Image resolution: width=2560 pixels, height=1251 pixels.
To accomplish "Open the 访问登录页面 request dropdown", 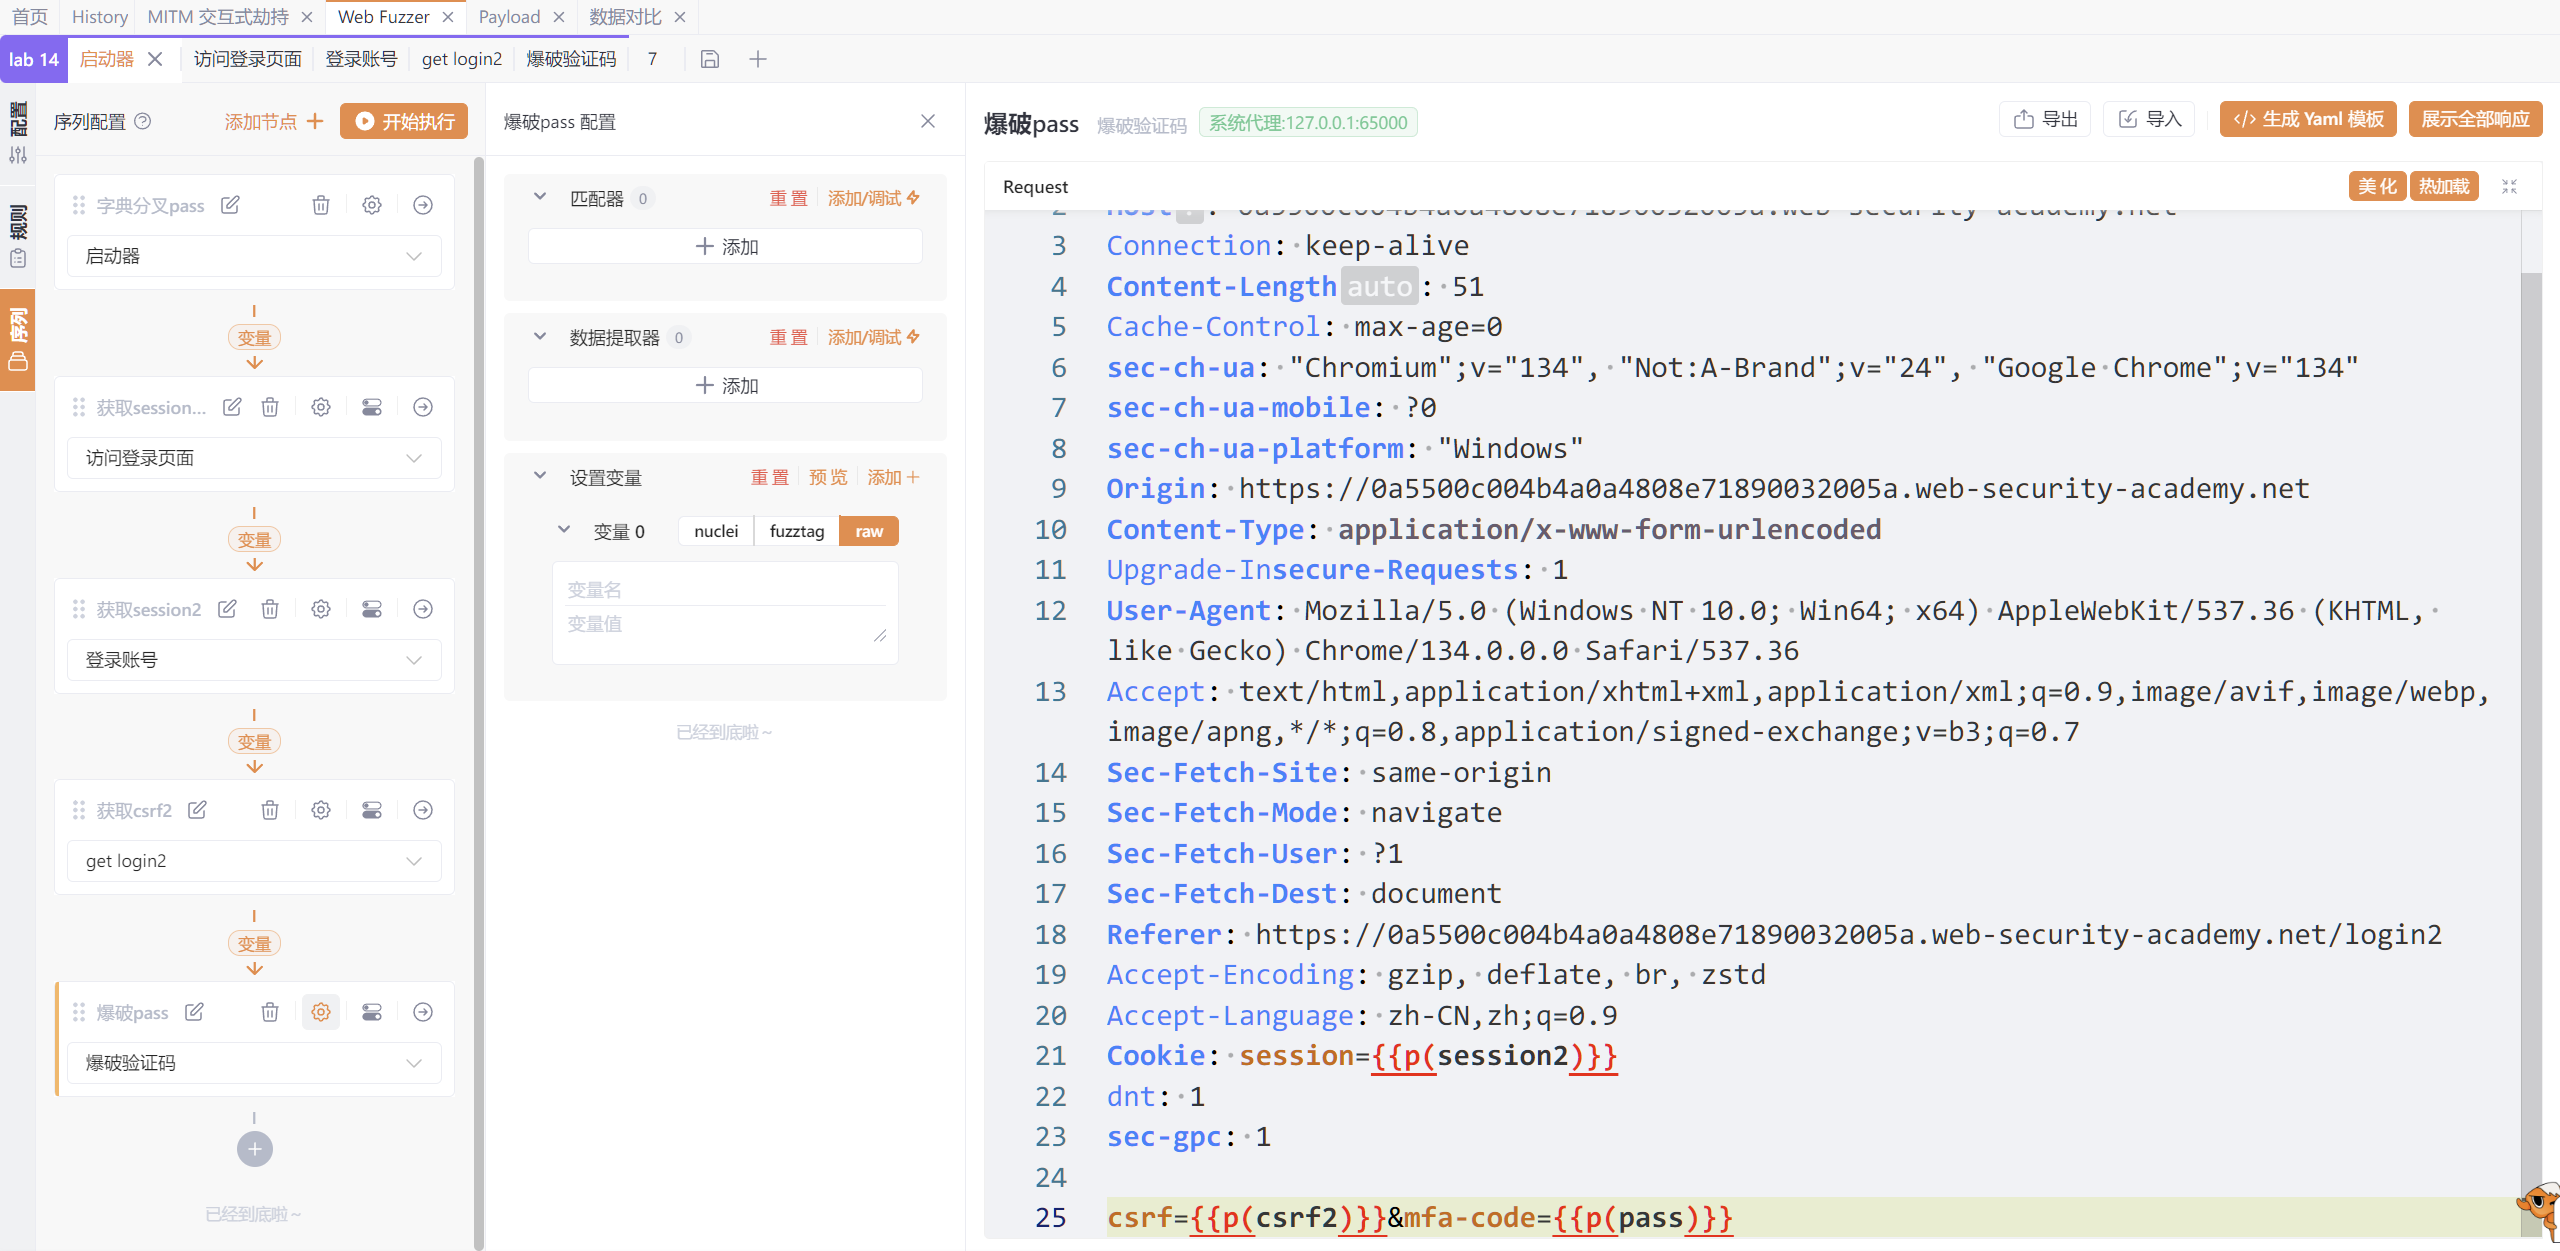I will pyautogui.click(x=254, y=458).
